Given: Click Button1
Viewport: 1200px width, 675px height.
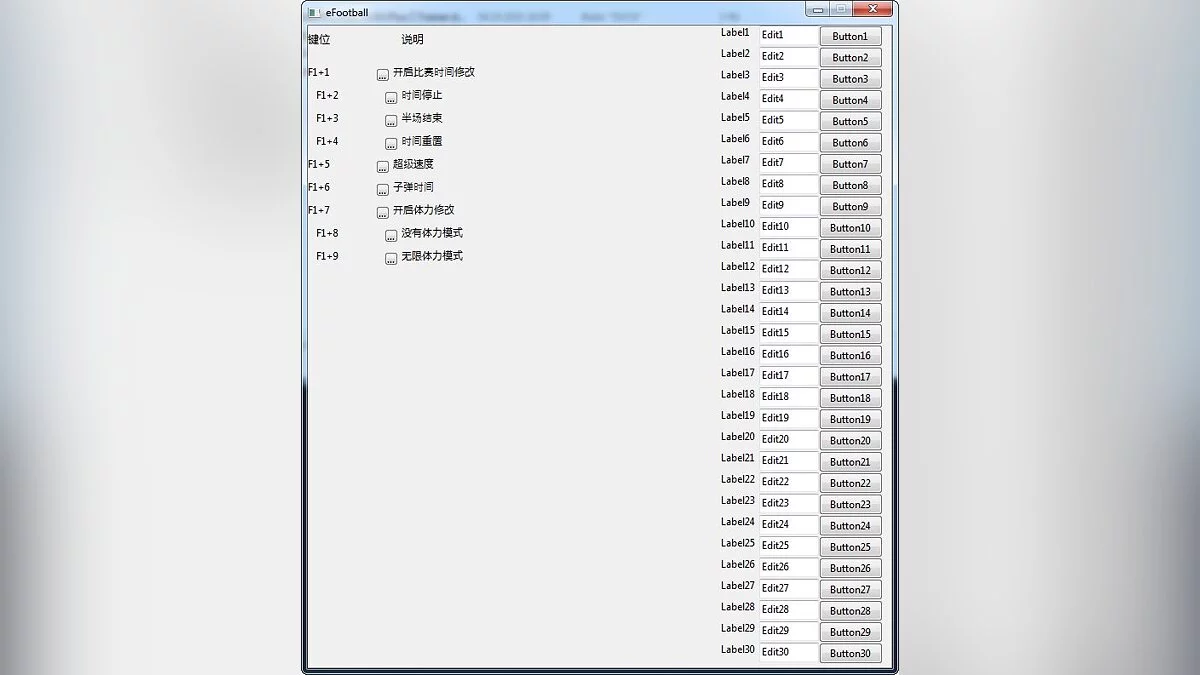Looking at the screenshot, I should click(x=851, y=36).
